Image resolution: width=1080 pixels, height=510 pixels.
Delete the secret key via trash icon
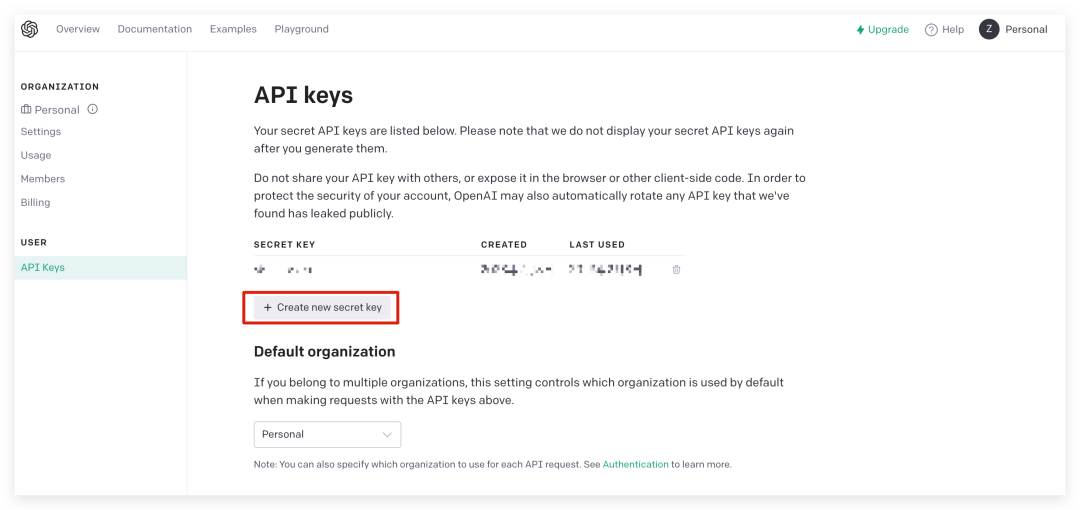(x=677, y=270)
